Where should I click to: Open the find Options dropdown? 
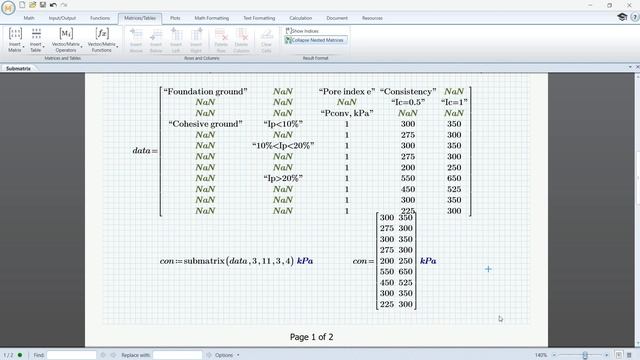tap(227, 355)
